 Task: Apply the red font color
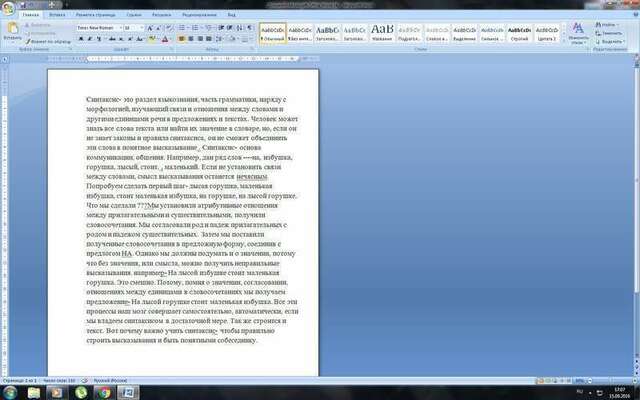[164, 39]
